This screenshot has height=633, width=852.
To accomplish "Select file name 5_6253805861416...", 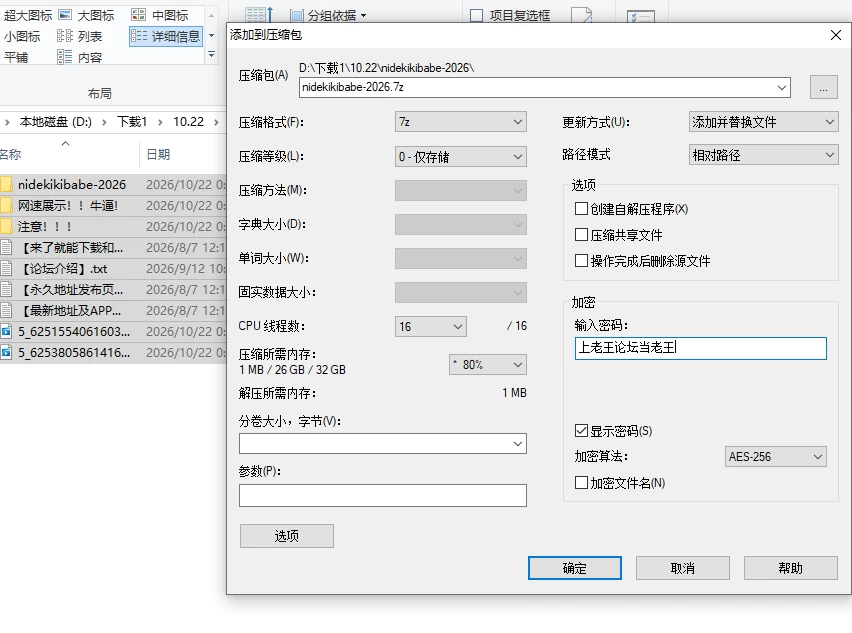I will pos(74,353).
